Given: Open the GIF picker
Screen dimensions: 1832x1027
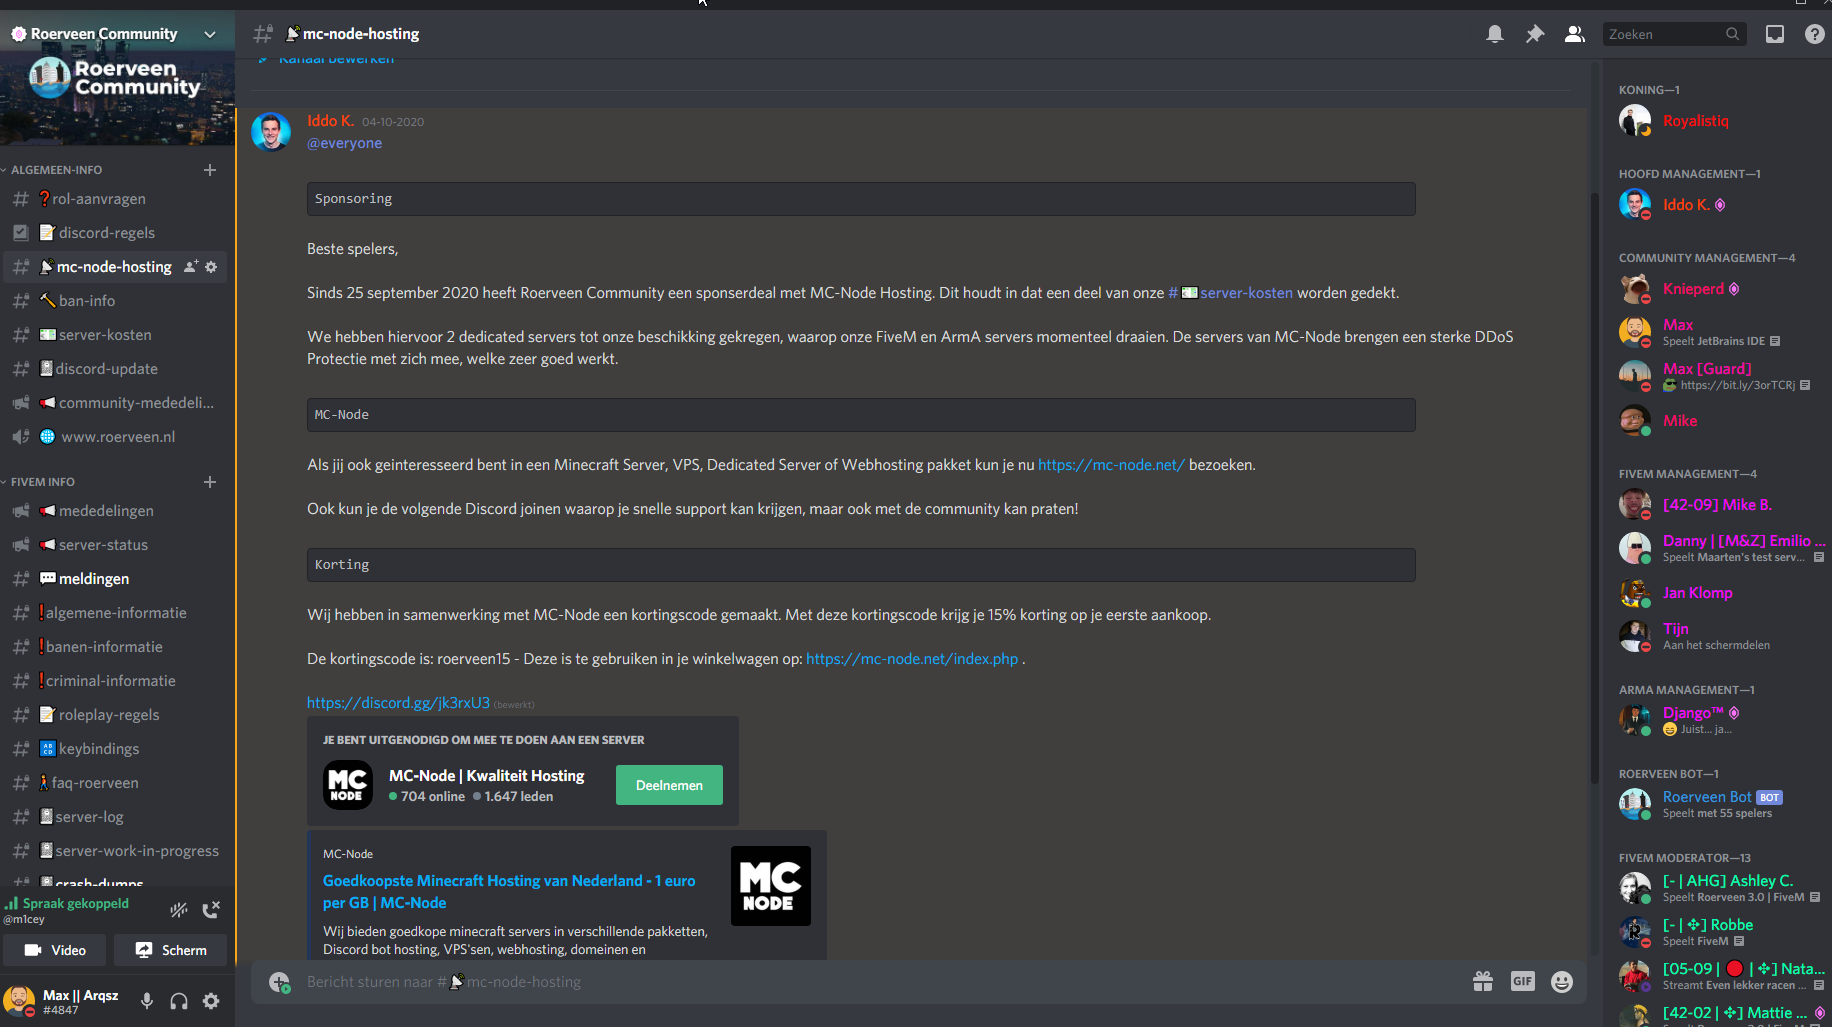Looking at the screenshot, I should 1522,982.
